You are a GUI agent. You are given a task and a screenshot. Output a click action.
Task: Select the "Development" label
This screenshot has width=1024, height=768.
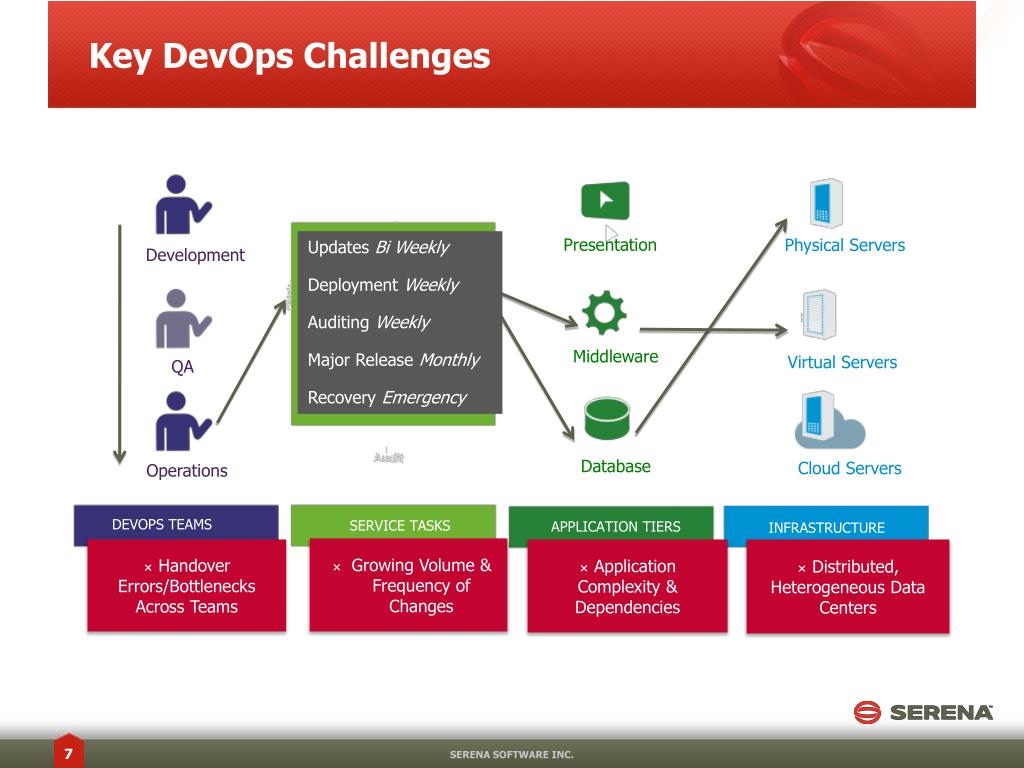click(x=195, y=255)
